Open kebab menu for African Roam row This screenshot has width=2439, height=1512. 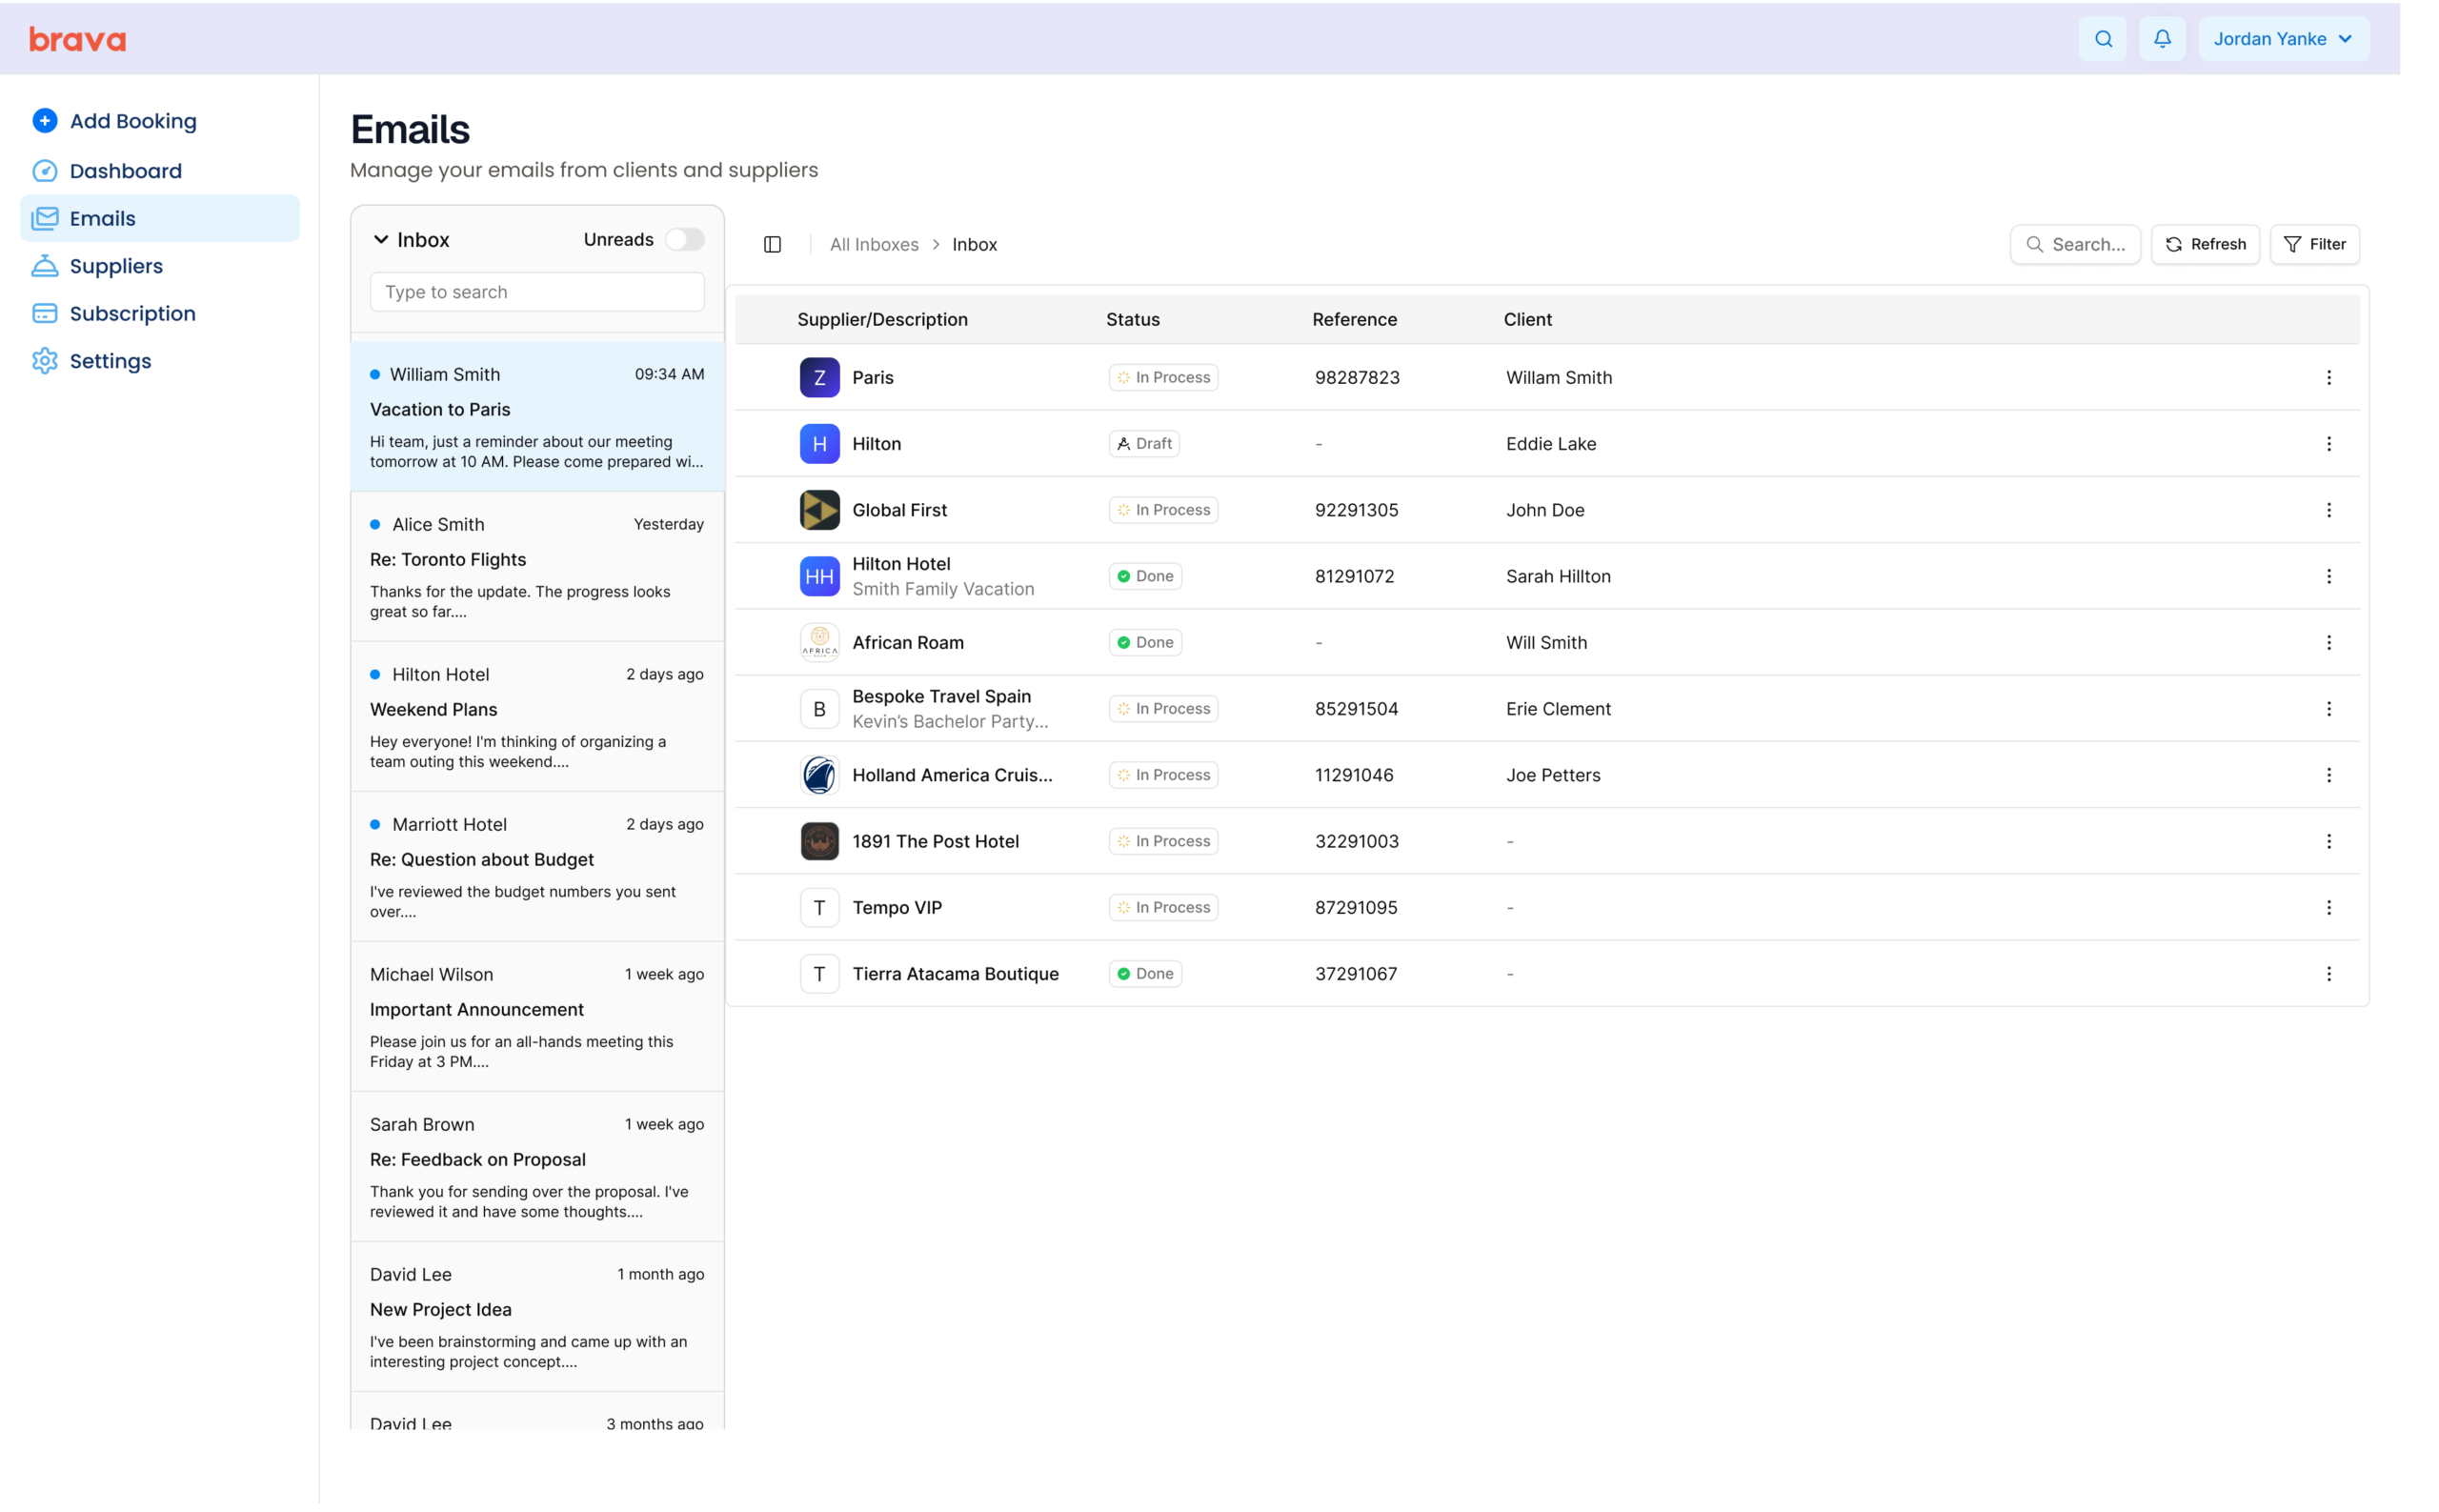pos(2328,642)
